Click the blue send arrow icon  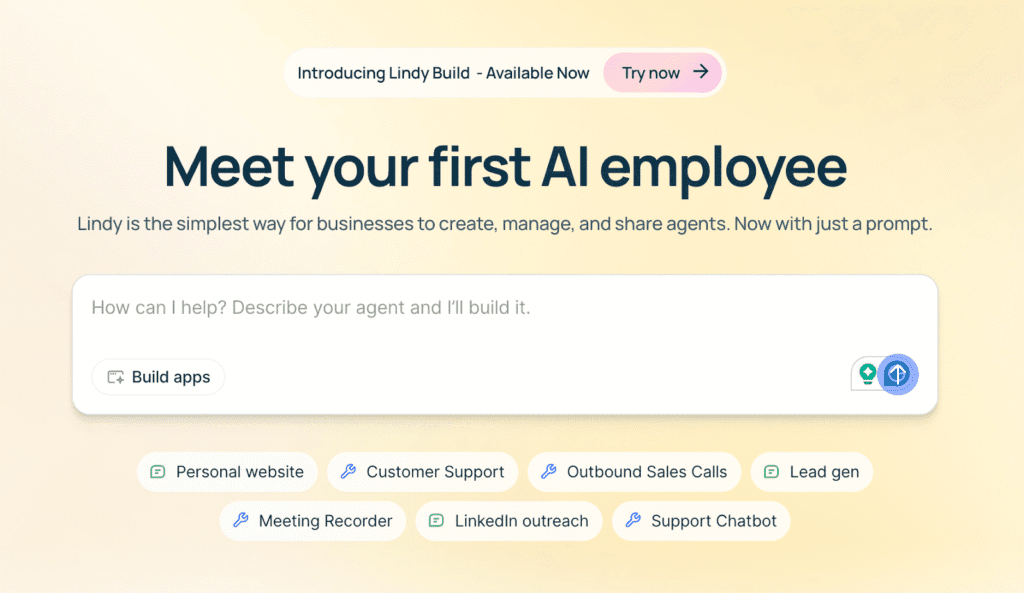(897, 374)
